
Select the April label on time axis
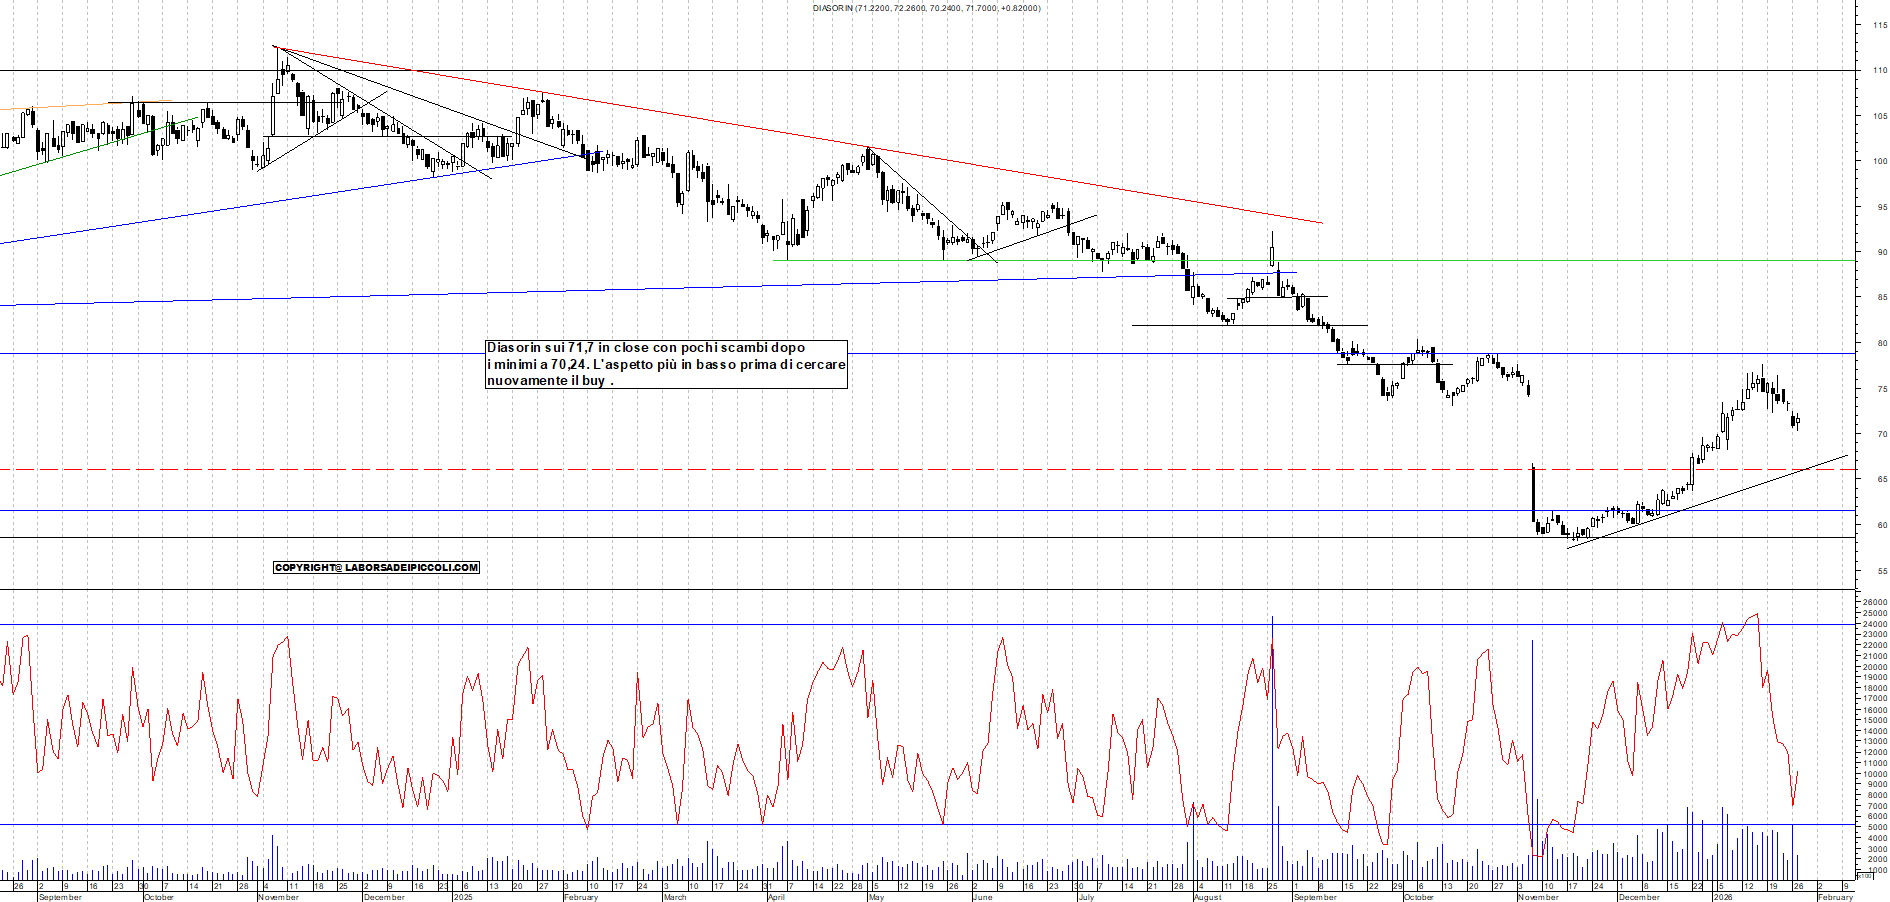tap(776, 897)
